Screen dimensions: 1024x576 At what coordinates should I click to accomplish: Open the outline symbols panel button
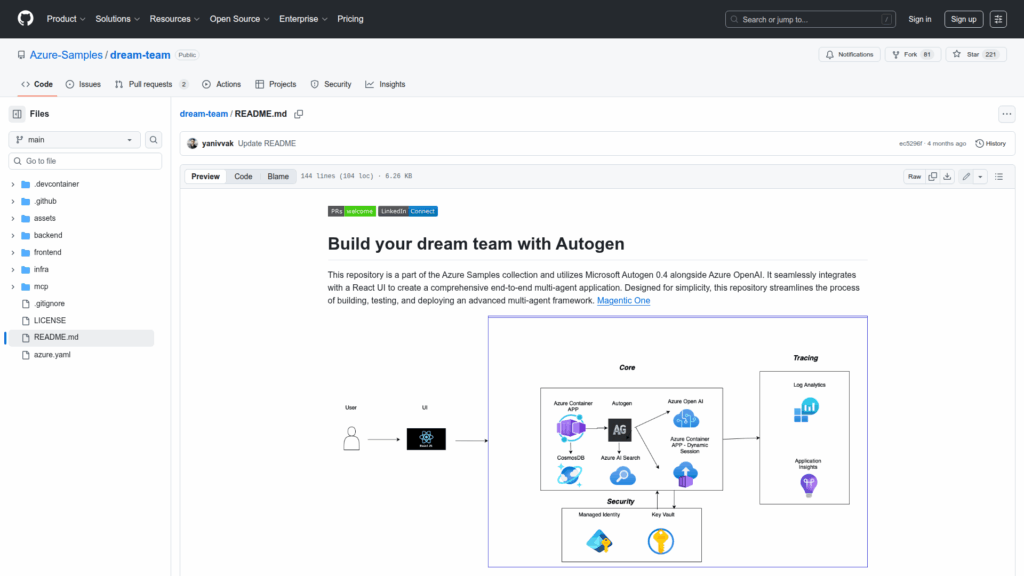[998, 176]
